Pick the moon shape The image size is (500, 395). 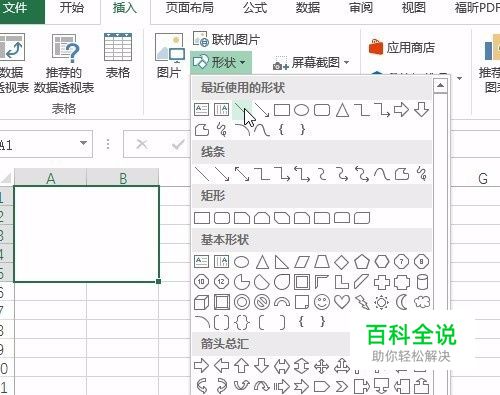(402, 302)
